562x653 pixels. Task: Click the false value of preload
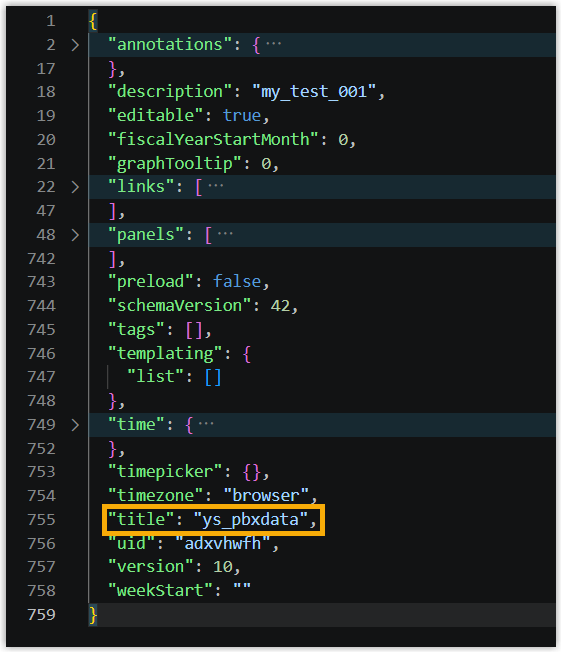237,282
